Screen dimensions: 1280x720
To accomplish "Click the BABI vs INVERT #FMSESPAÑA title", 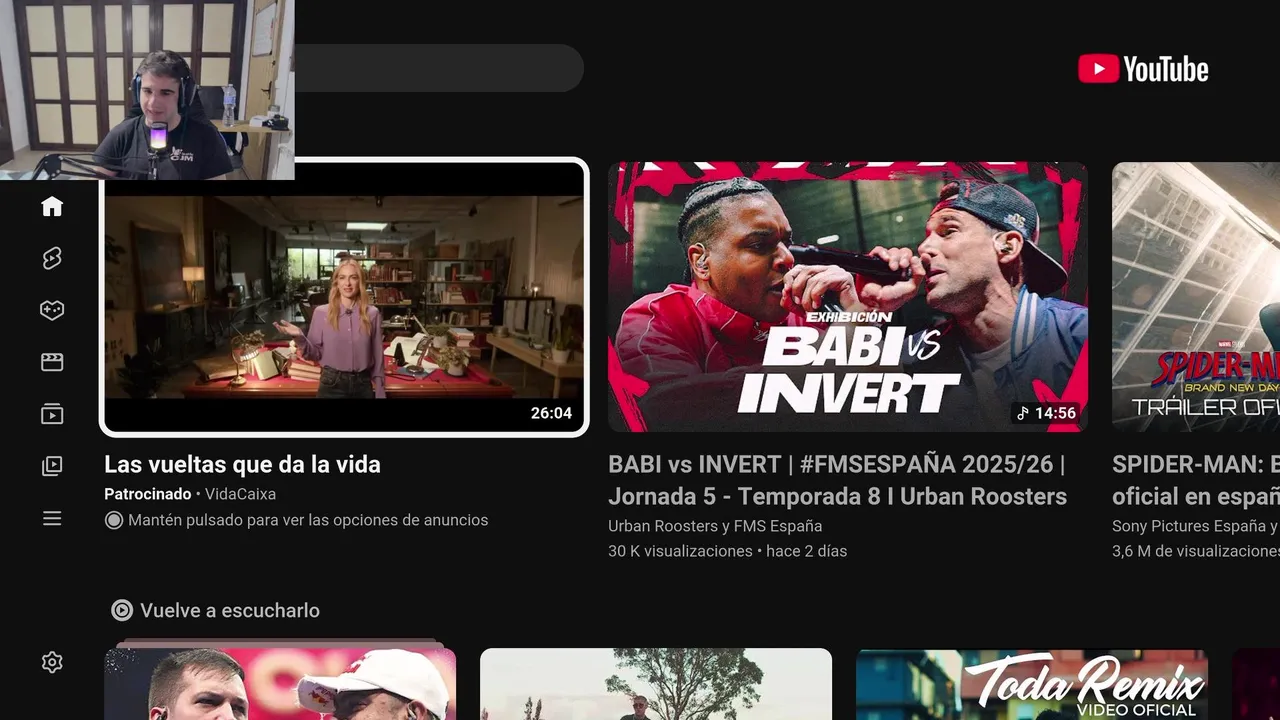I will coord(838,480).
